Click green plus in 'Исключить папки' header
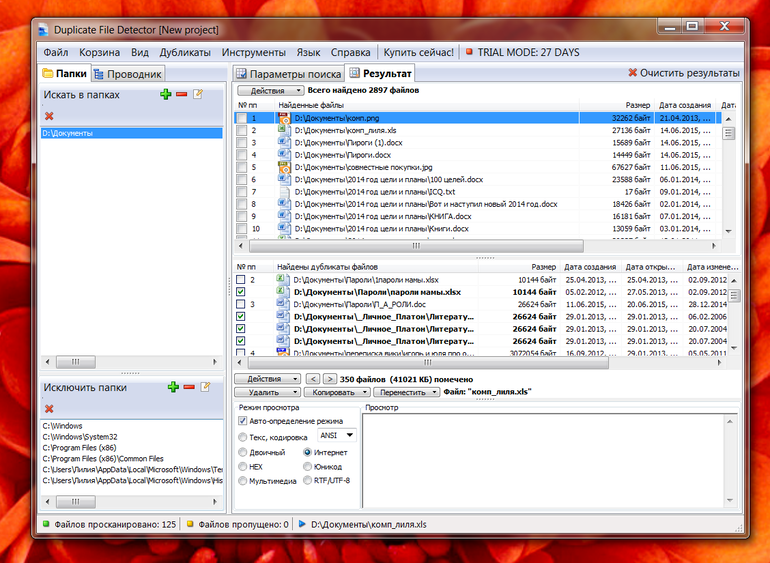Image resolution: width=770 pixels, height=563 pixels. click(173, 386)
